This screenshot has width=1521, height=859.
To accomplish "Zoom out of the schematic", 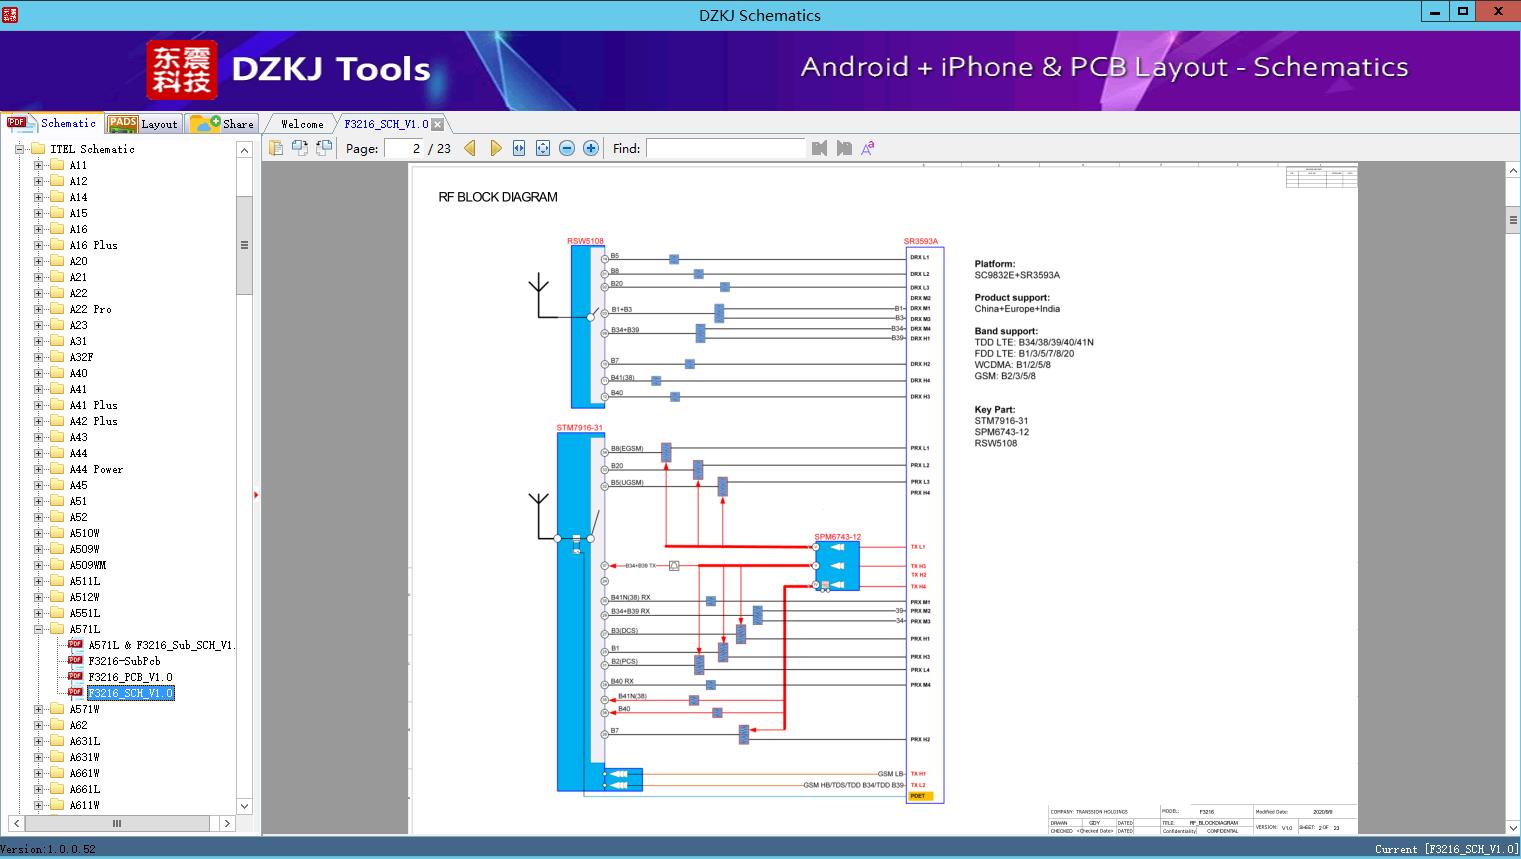I will pos(567,148).
